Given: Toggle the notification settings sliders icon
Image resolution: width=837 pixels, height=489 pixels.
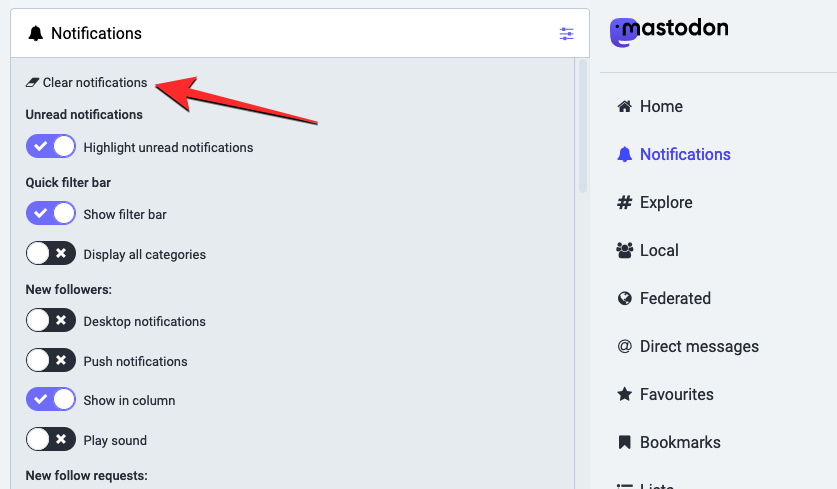Looking at the screenshot, I should coord(566,34).
